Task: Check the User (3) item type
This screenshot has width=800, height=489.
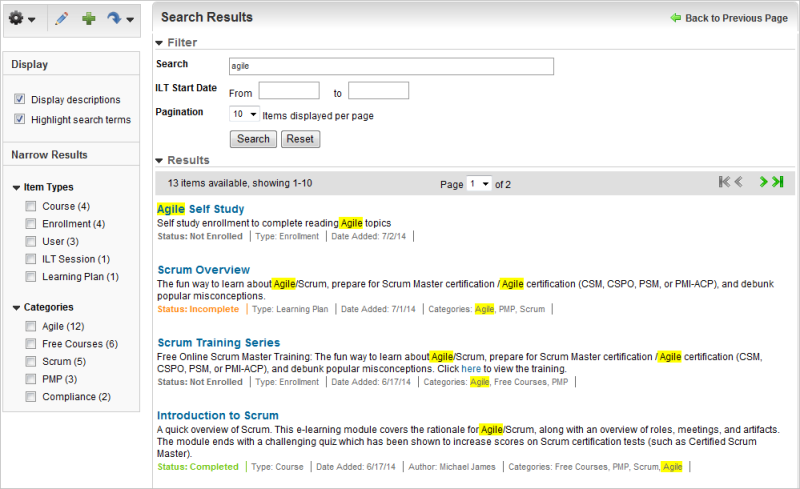Action: [31, 241]
